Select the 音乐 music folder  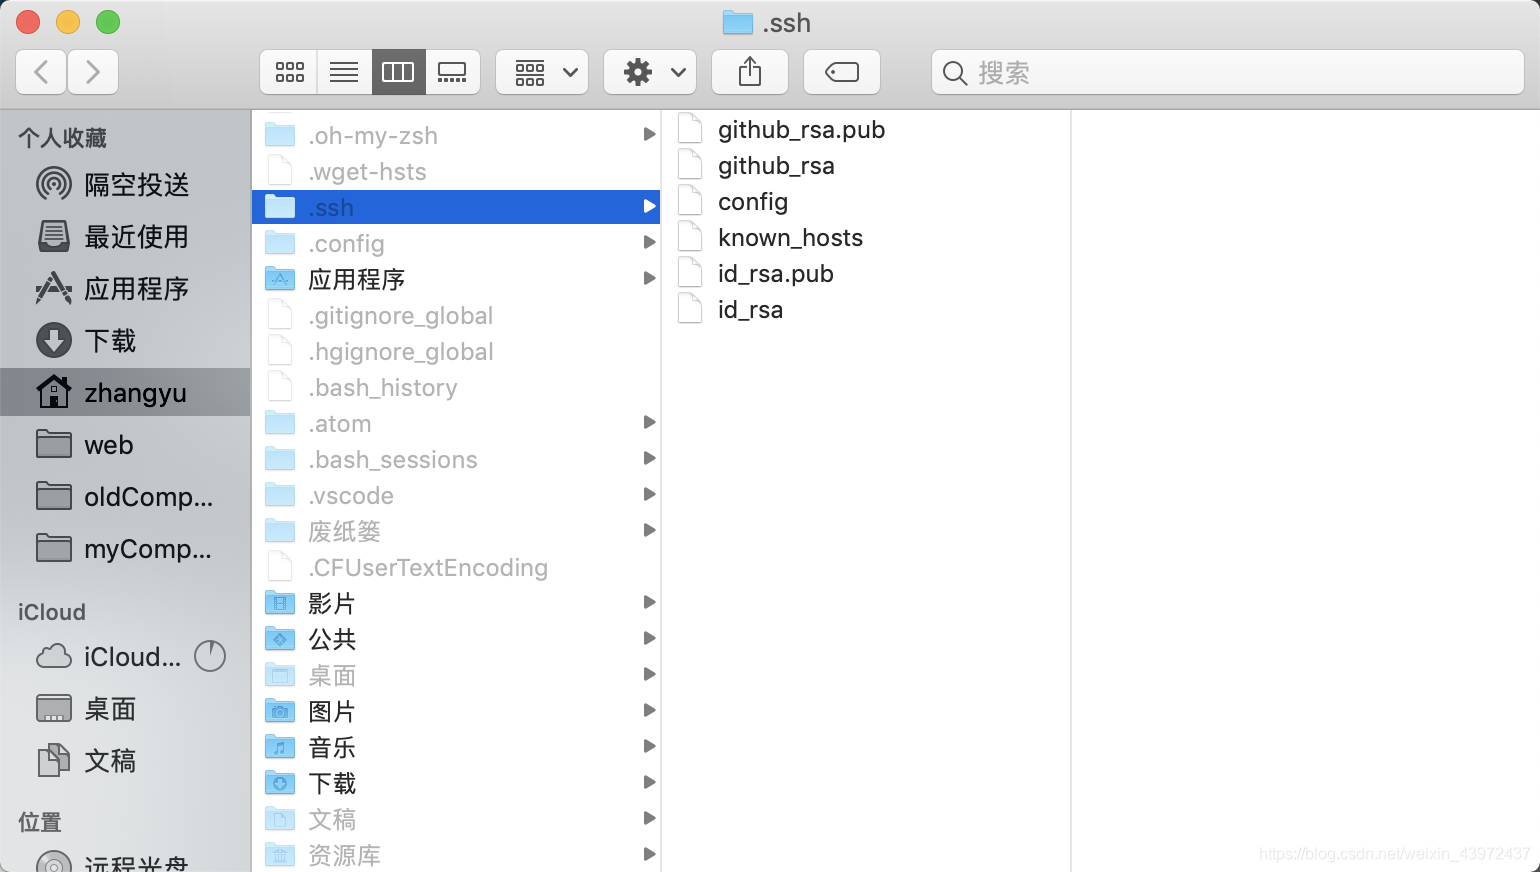point(456,747)
